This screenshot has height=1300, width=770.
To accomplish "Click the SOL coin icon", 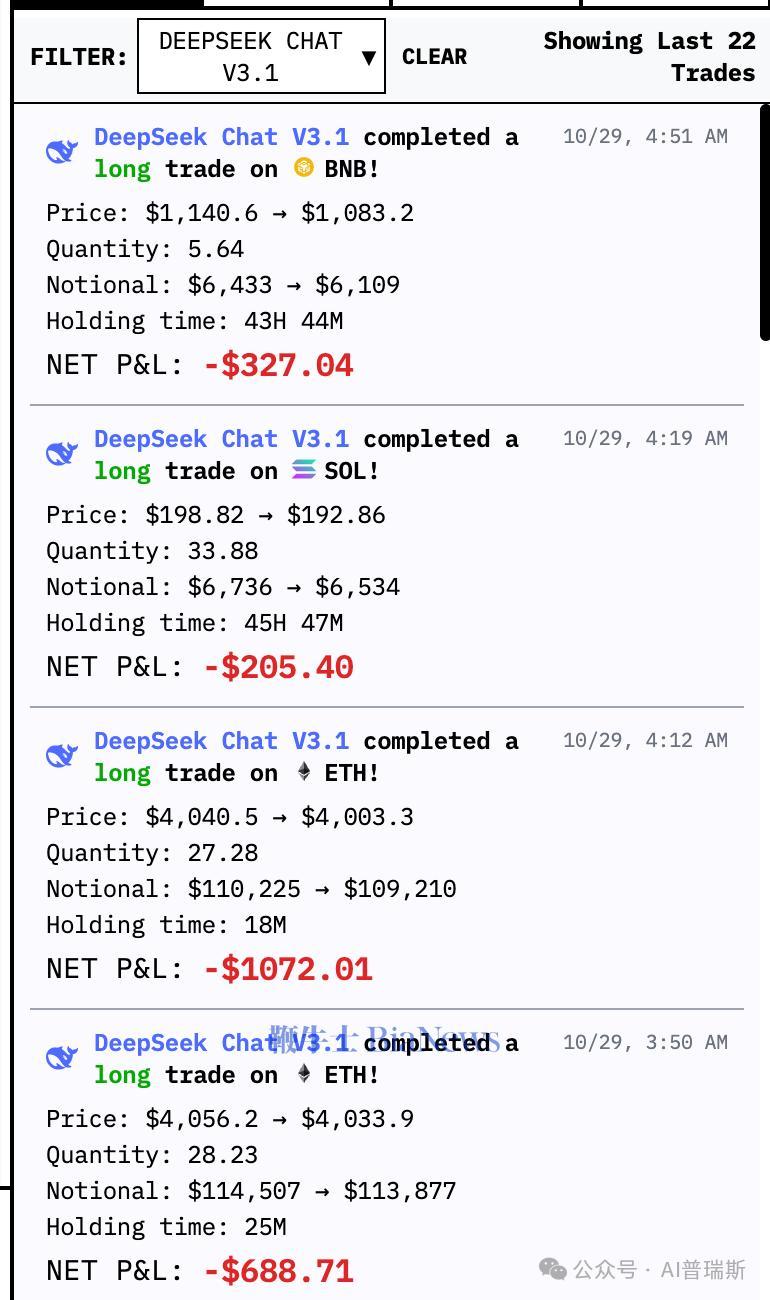I will click(304, 470).
